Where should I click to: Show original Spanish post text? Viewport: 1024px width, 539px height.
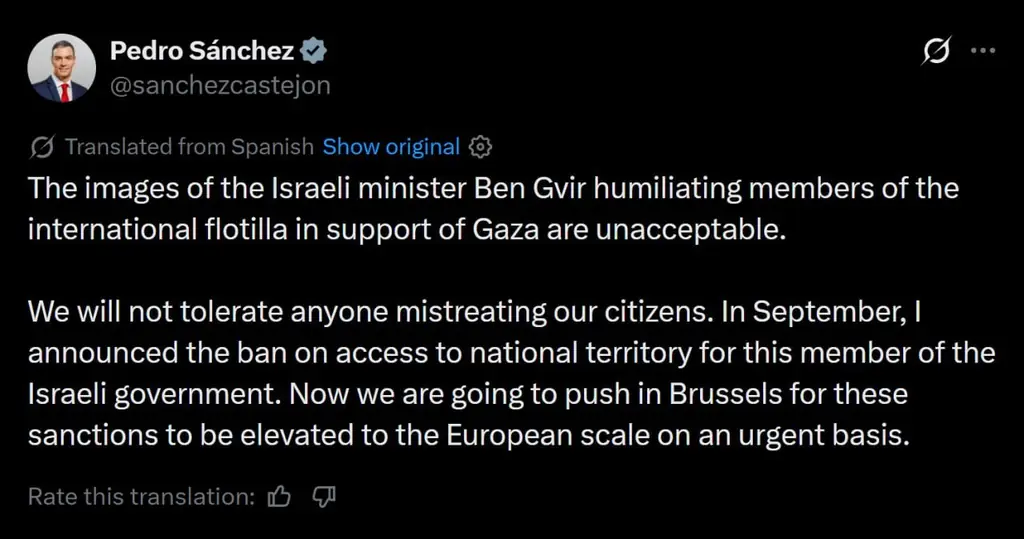391,147
